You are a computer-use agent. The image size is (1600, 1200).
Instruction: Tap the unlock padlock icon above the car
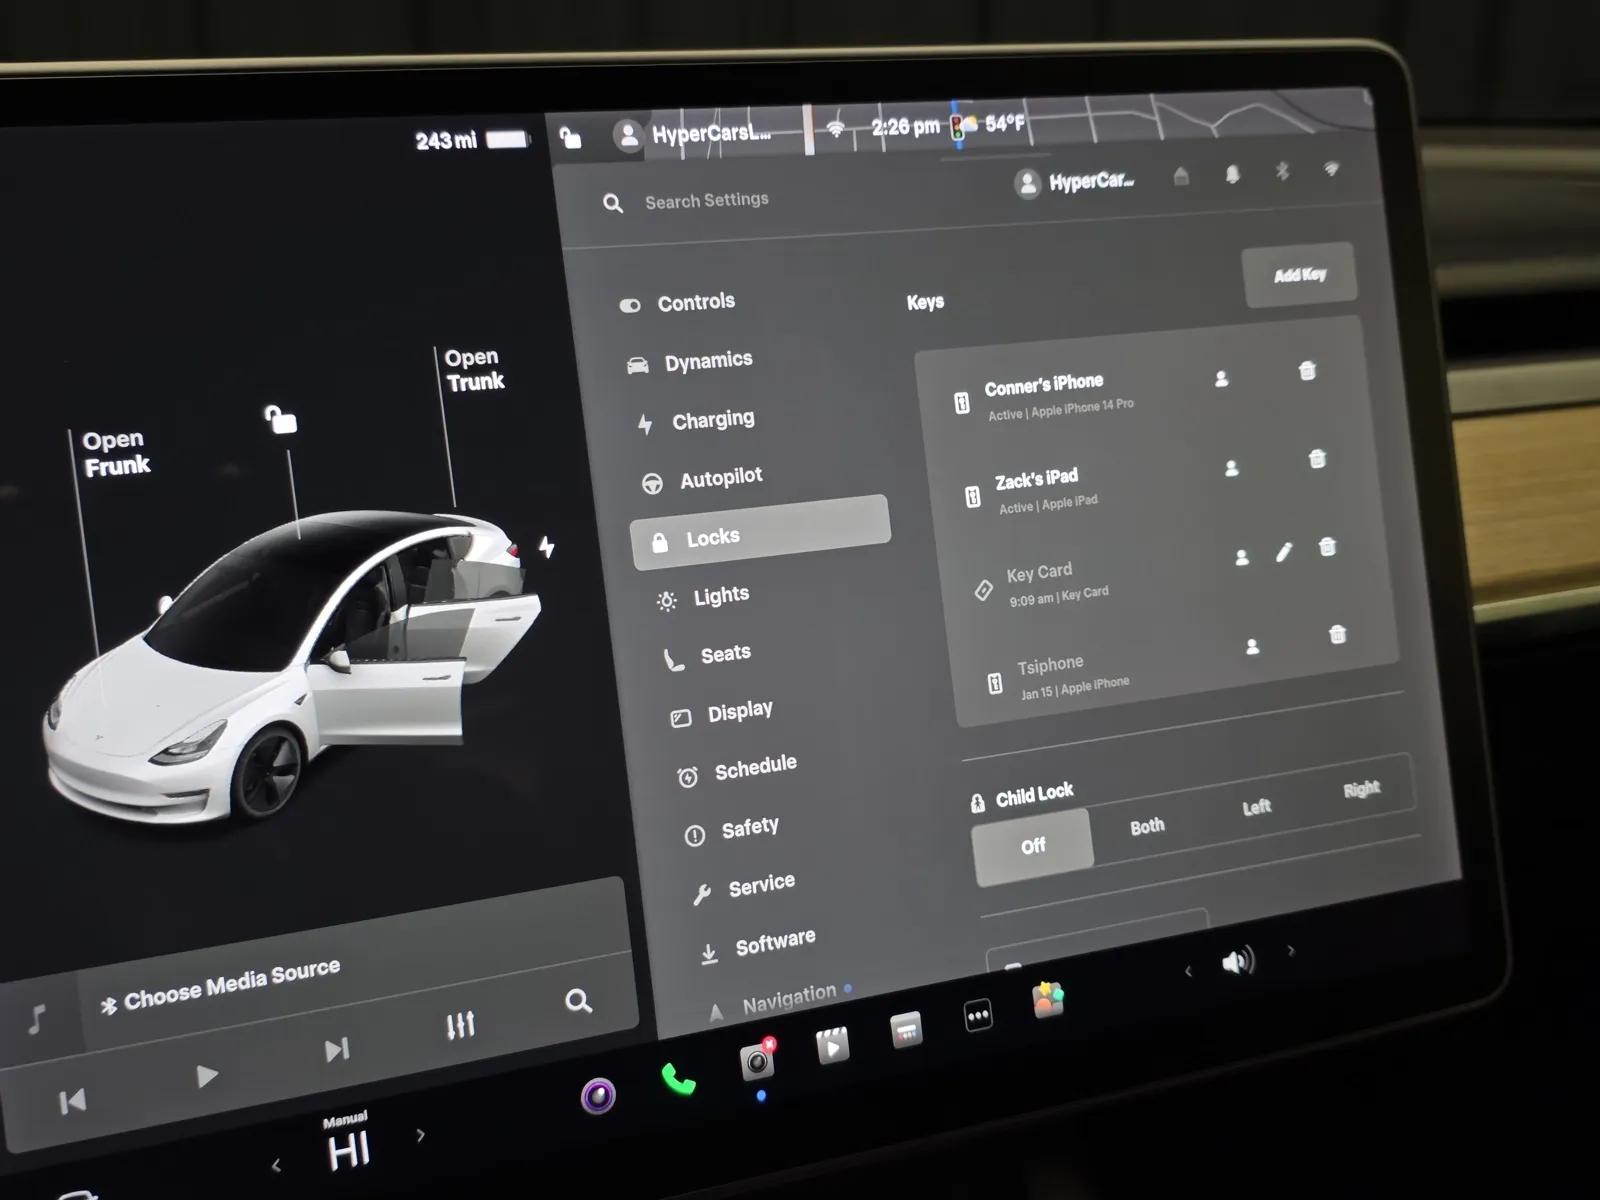pos(280,419)
